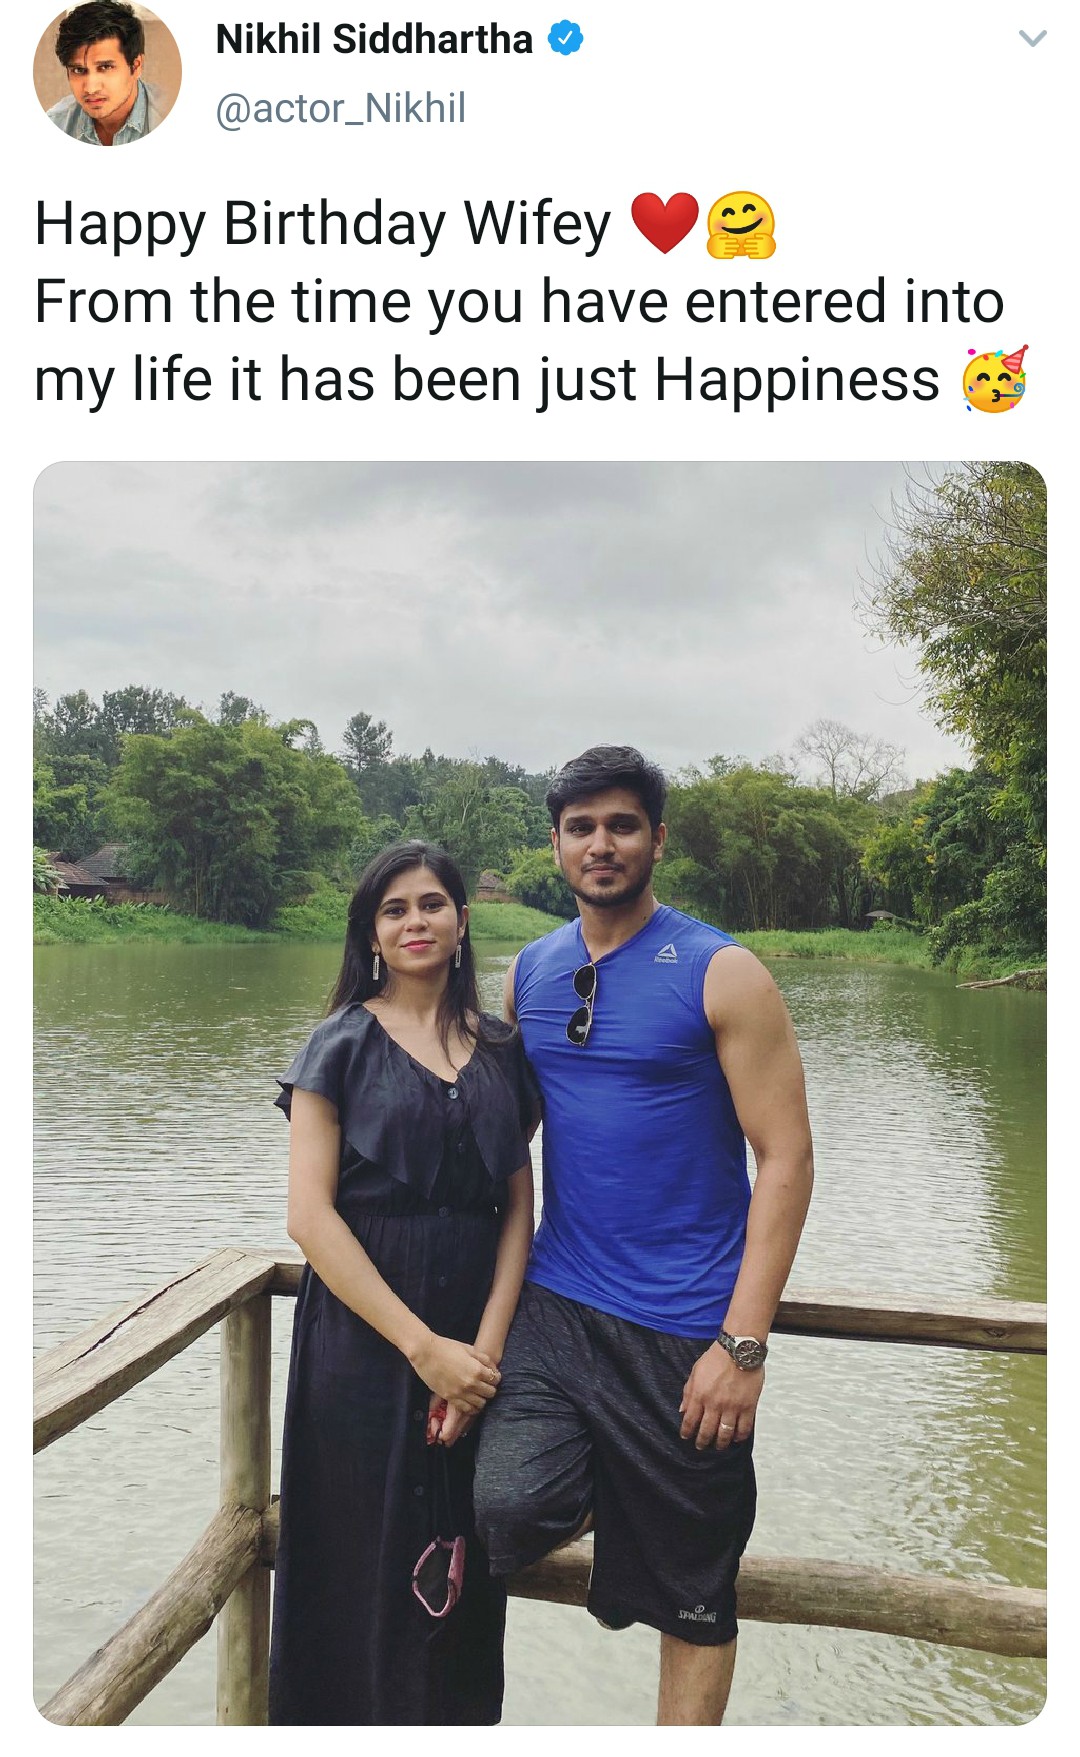Select the text Happy Birthday Wifey
The height and width of the screenshot is (1757, 1080).
pos(322,223)
